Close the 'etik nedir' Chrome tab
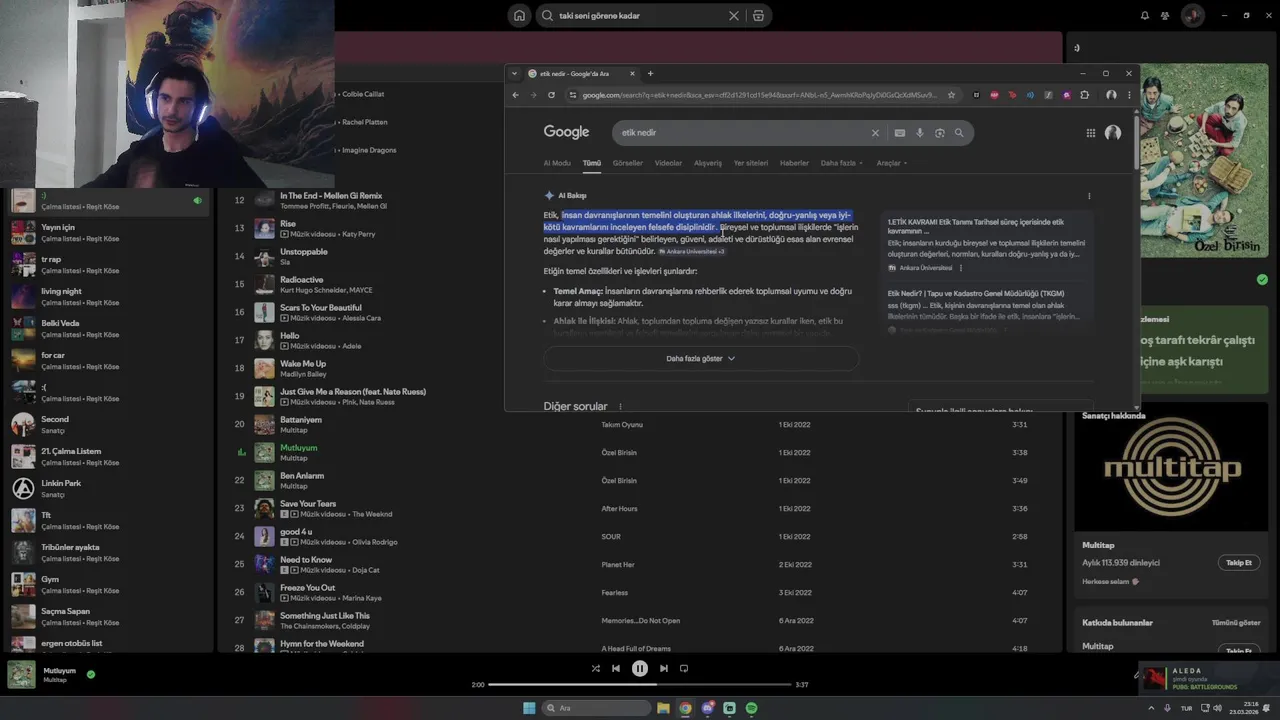The height and width of the screenshot is (720, 1280). pos(632,73)
